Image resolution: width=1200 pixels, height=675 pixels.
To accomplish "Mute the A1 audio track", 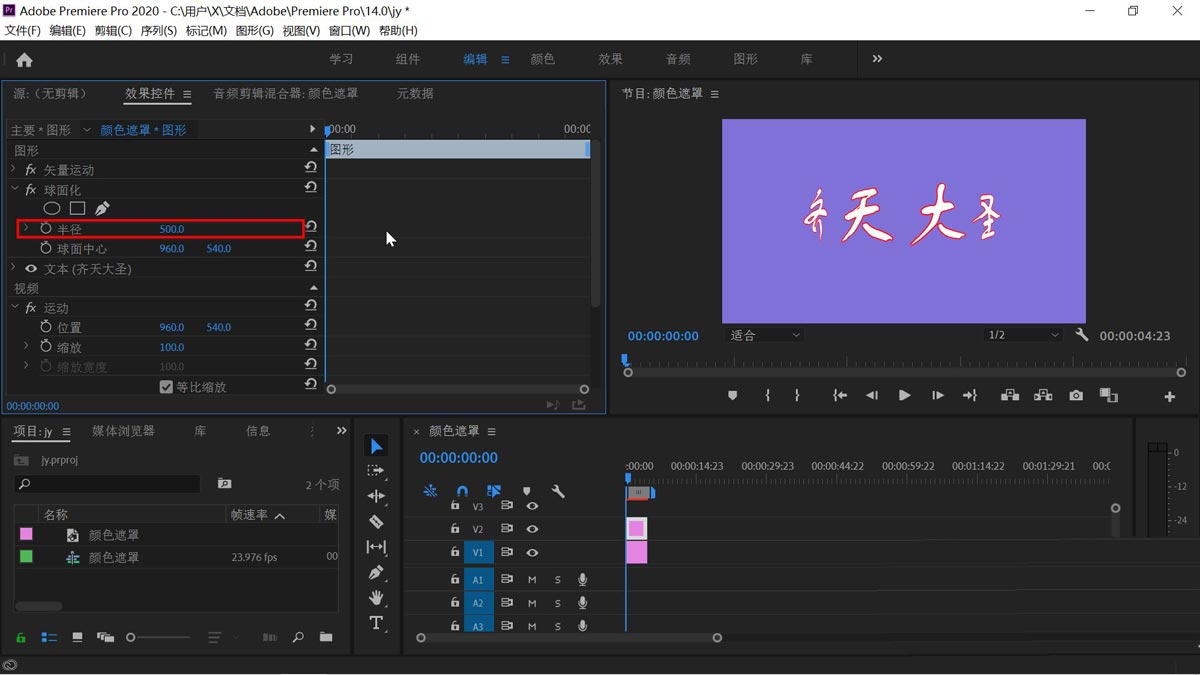I will pos(534,578).
